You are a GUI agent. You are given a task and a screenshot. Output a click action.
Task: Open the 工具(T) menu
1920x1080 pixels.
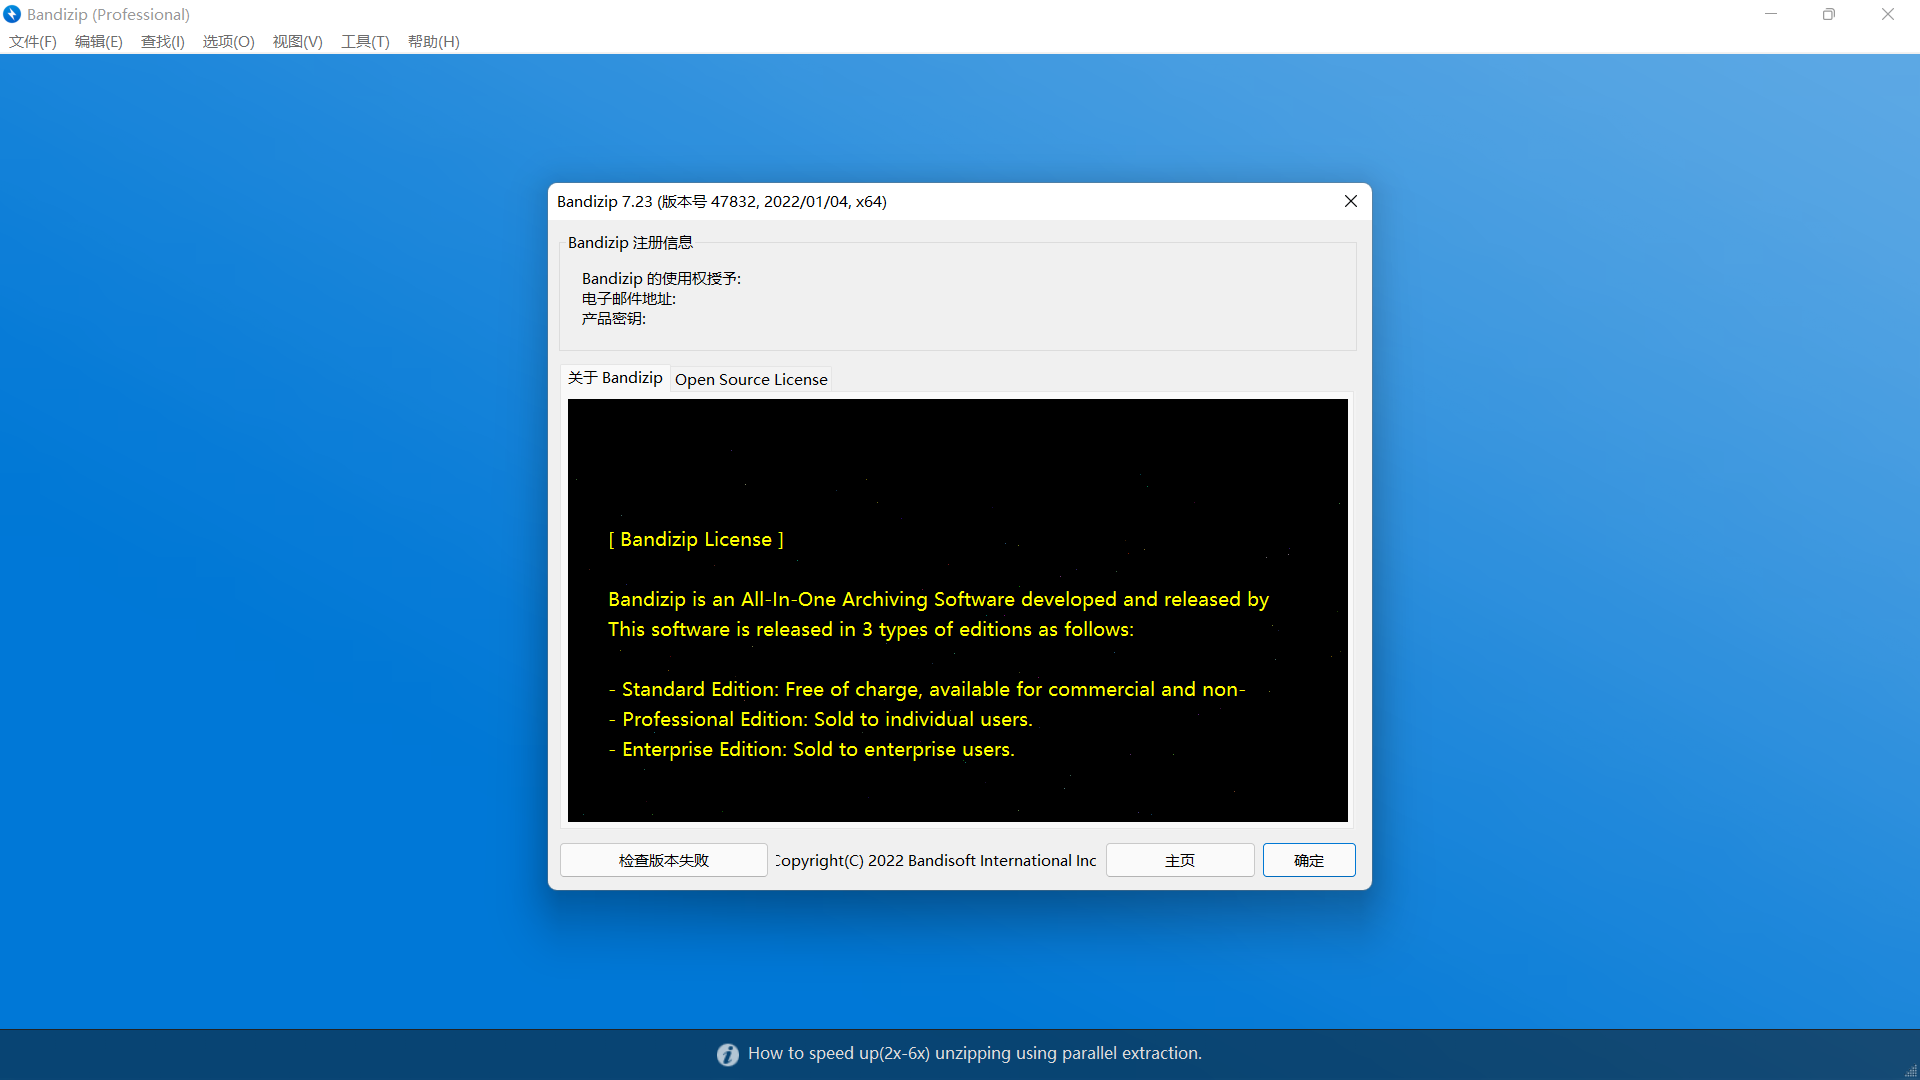(364, 41)
